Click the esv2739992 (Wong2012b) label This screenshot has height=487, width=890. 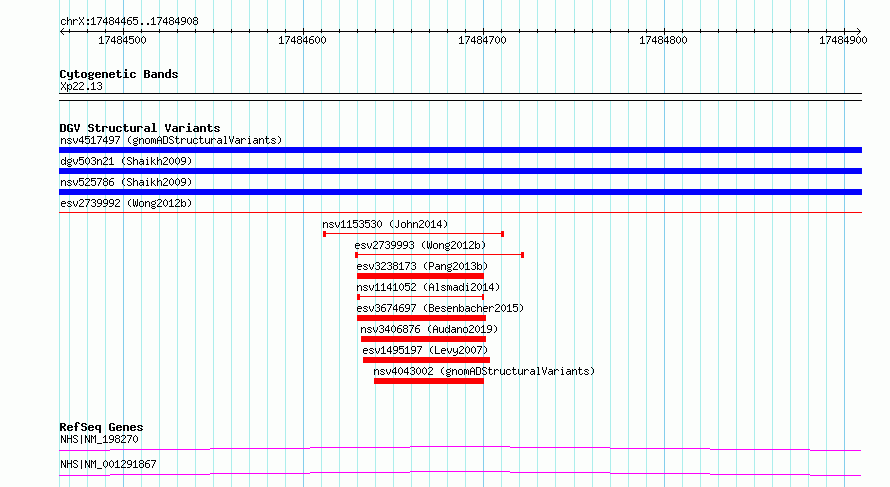(x=126, y=203)
